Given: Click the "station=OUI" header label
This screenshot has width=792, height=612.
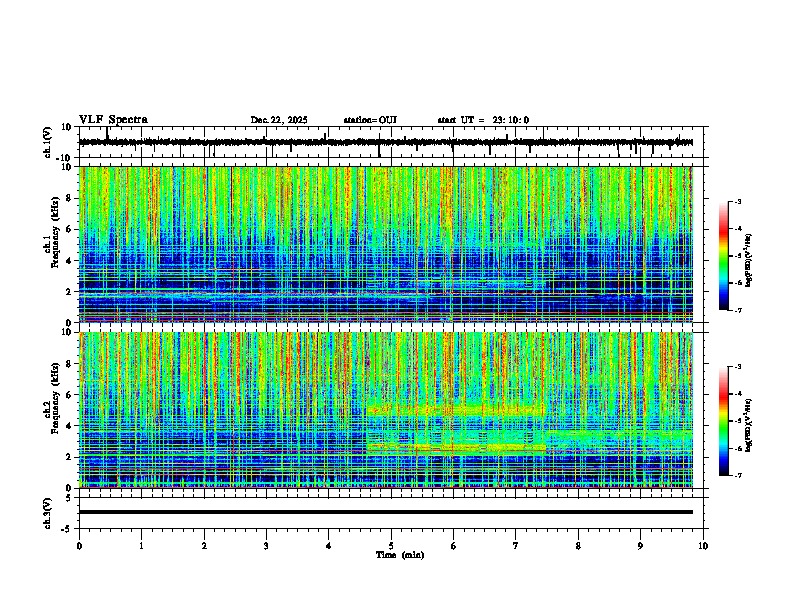Looking at the screenshot, I should (370, 120).
